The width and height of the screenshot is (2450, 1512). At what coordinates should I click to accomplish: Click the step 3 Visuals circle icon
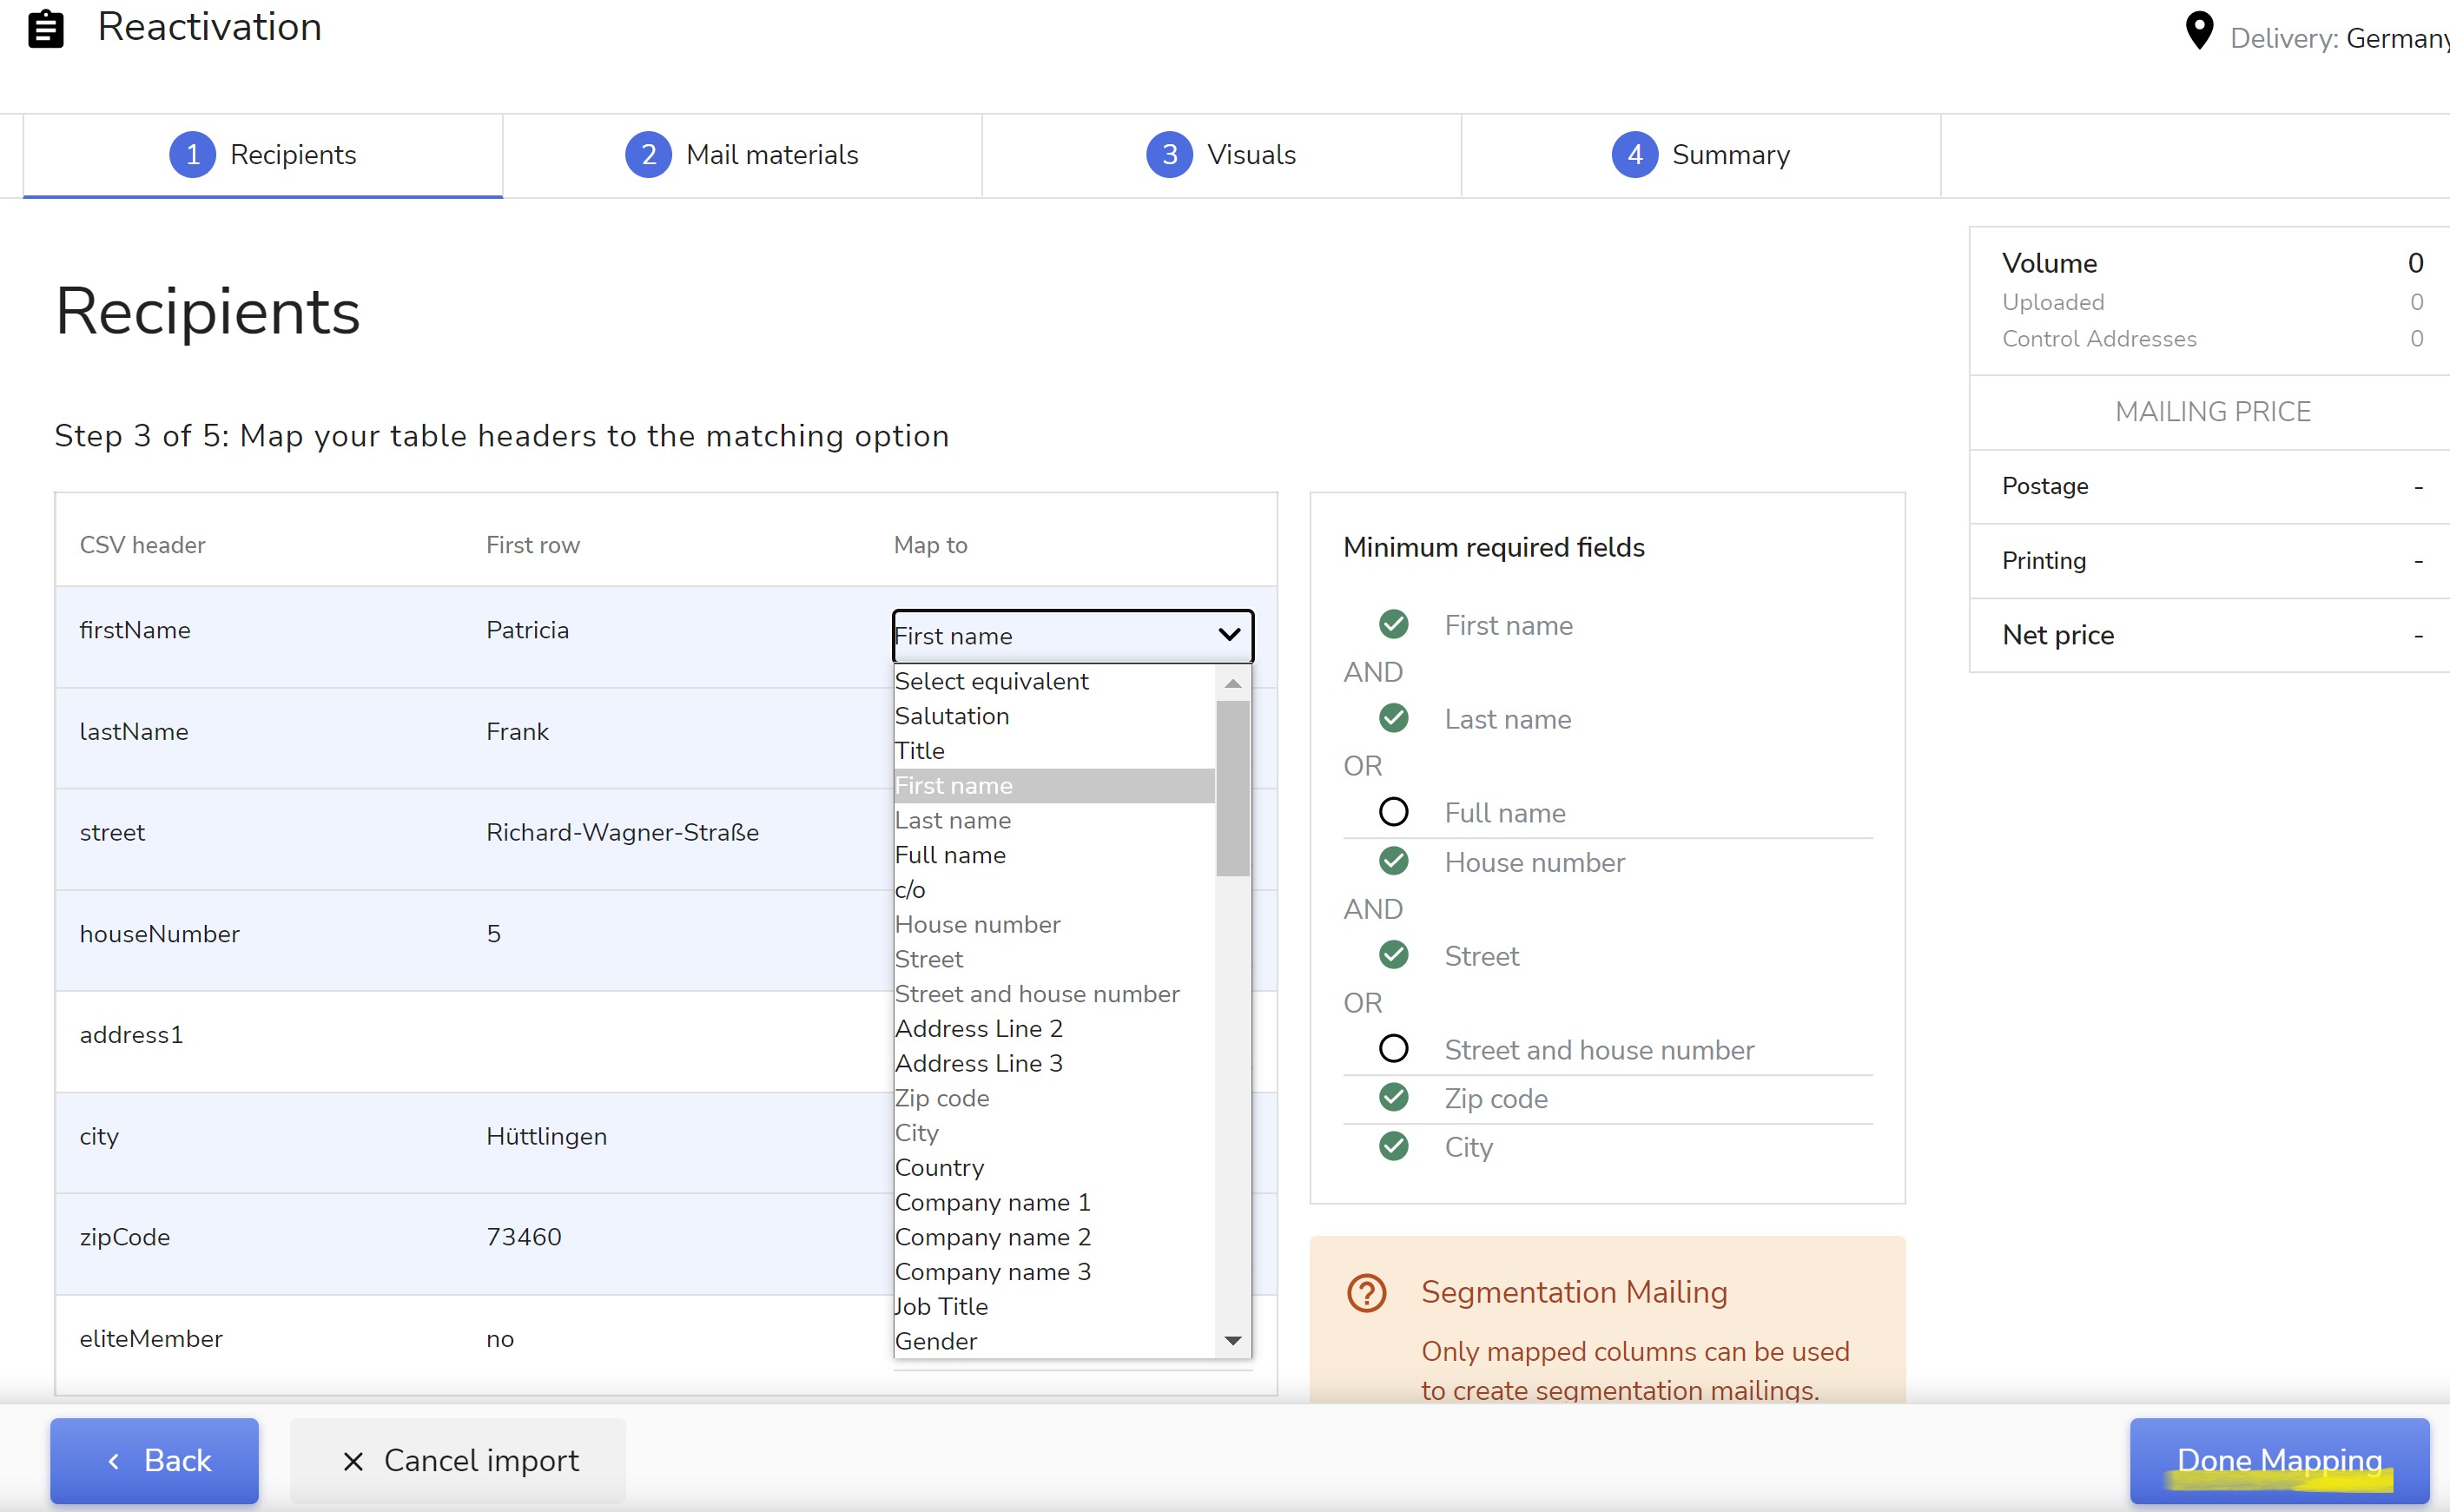point(1169,155)
